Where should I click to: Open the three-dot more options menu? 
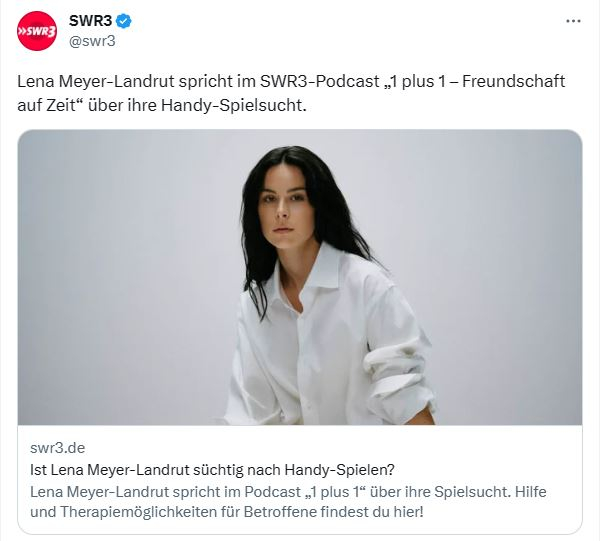(x=573, y=21)
